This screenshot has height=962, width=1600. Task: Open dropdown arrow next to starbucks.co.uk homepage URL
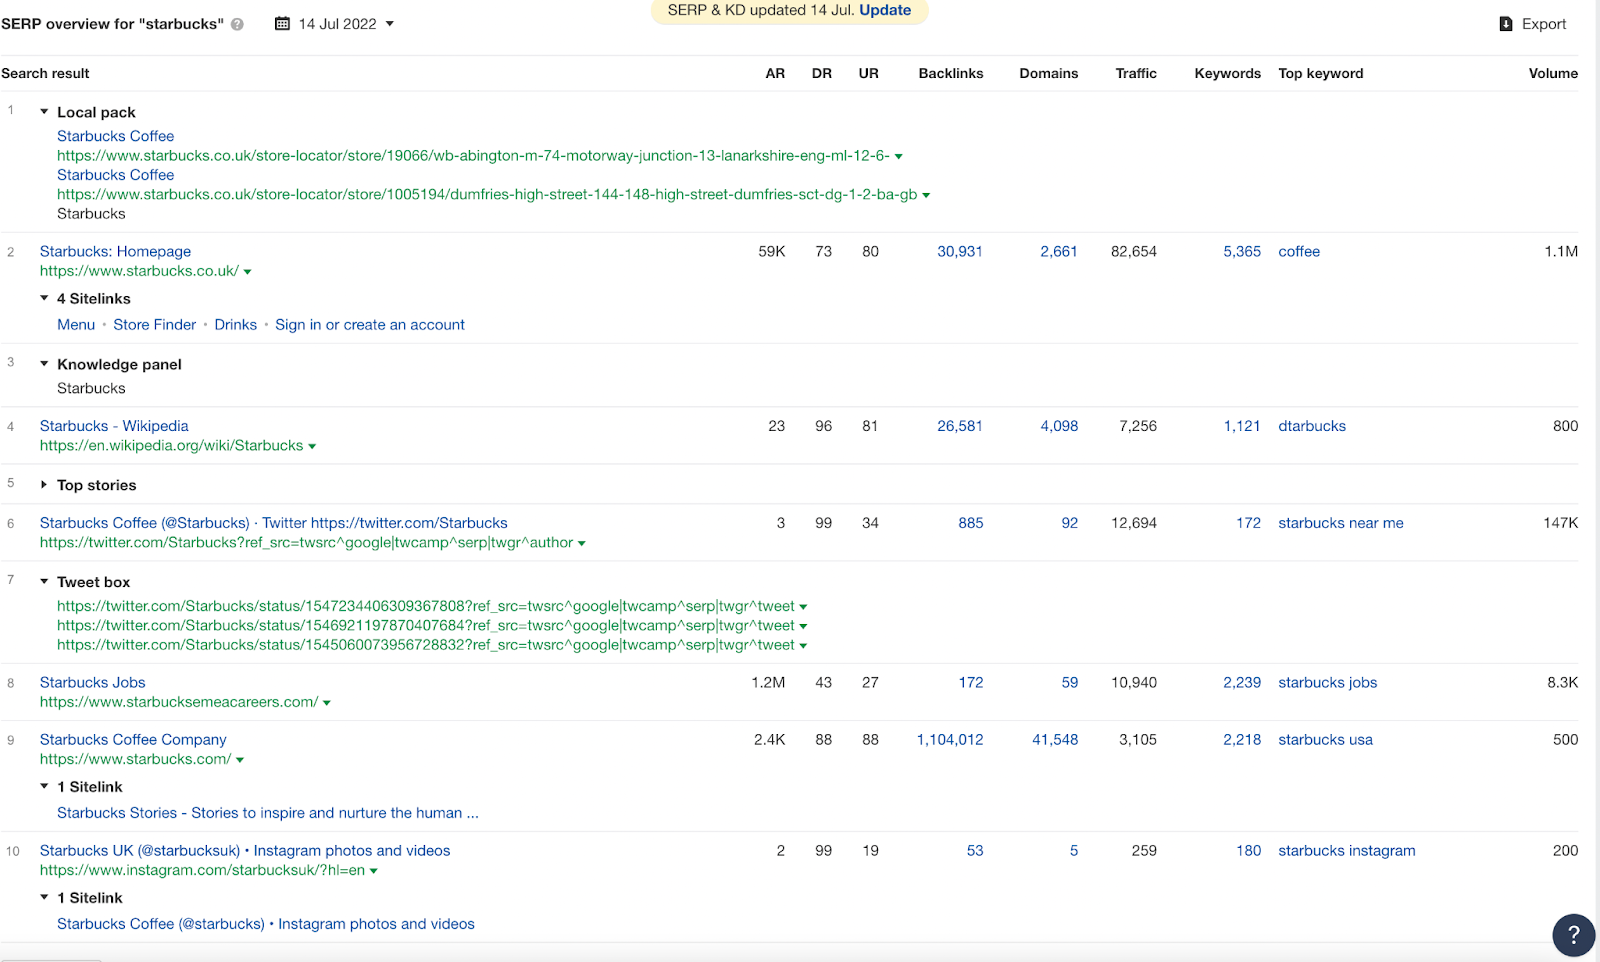[x=247, y=272]
